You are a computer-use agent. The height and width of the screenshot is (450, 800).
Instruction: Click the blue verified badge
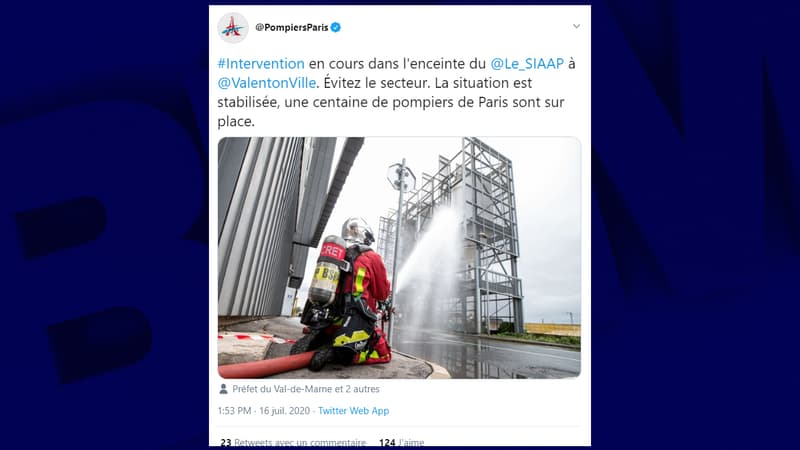point(336,28)
